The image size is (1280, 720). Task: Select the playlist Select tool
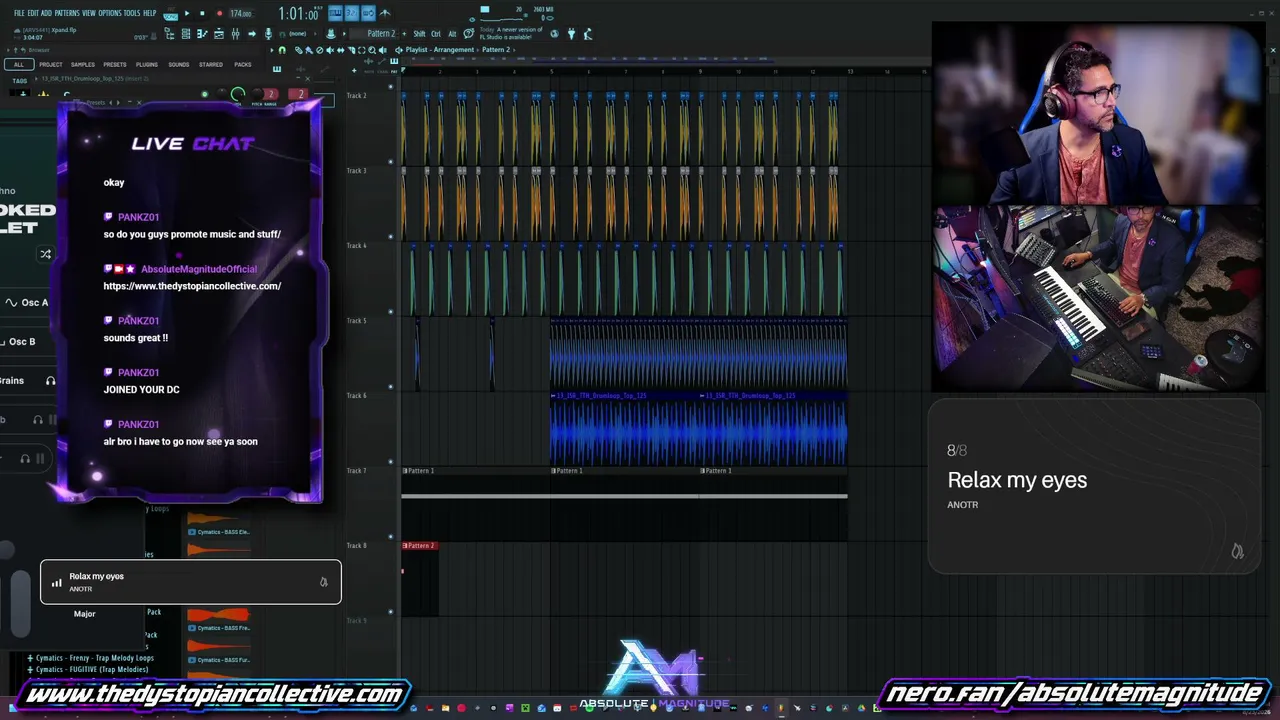click(x=363, y=50)
